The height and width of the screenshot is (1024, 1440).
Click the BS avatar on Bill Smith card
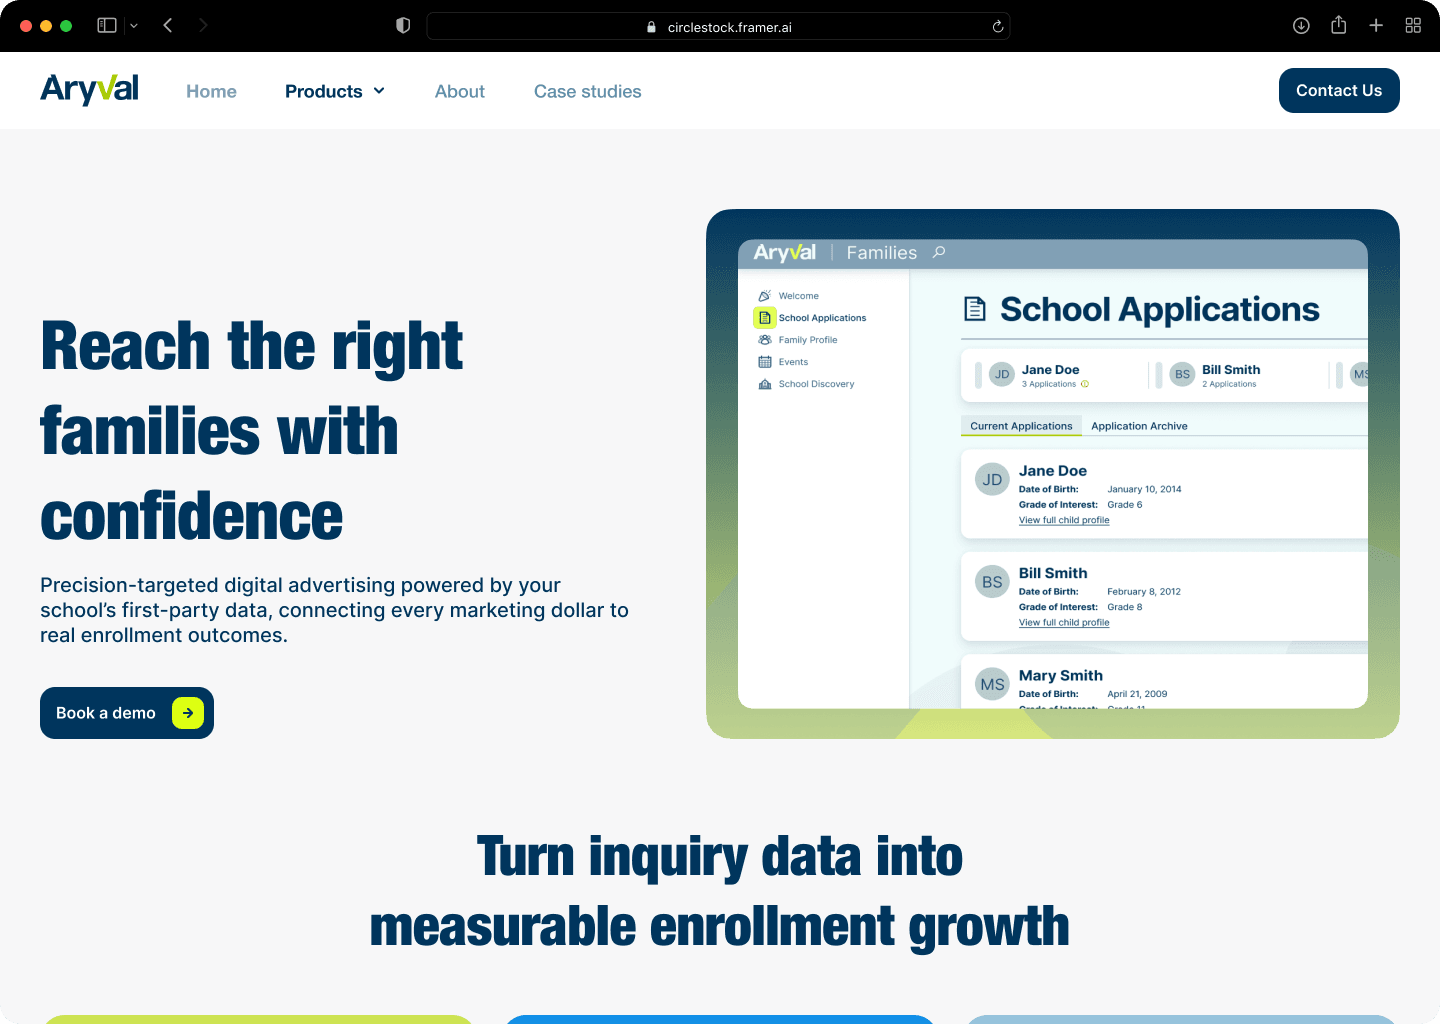coord(992,582)
